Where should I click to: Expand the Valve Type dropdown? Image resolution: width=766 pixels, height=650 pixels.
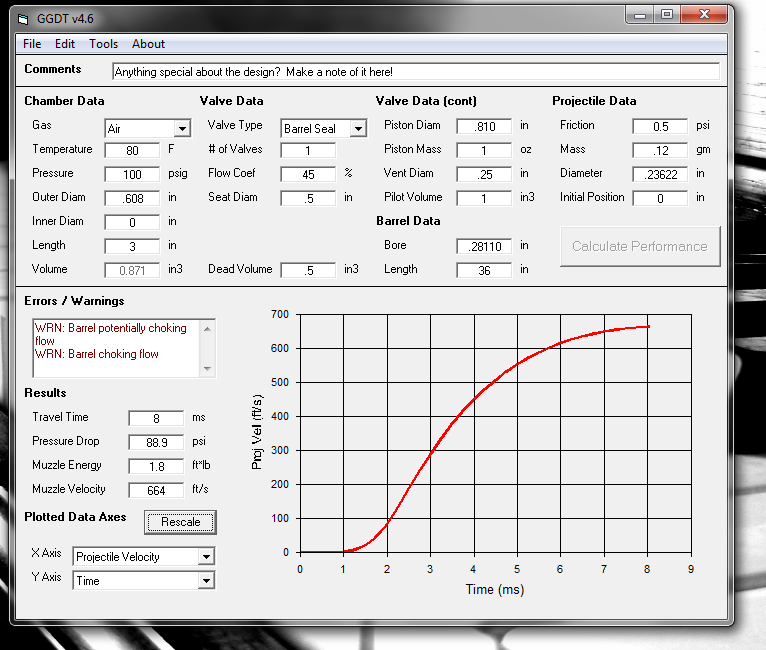(x=357, y=129)
